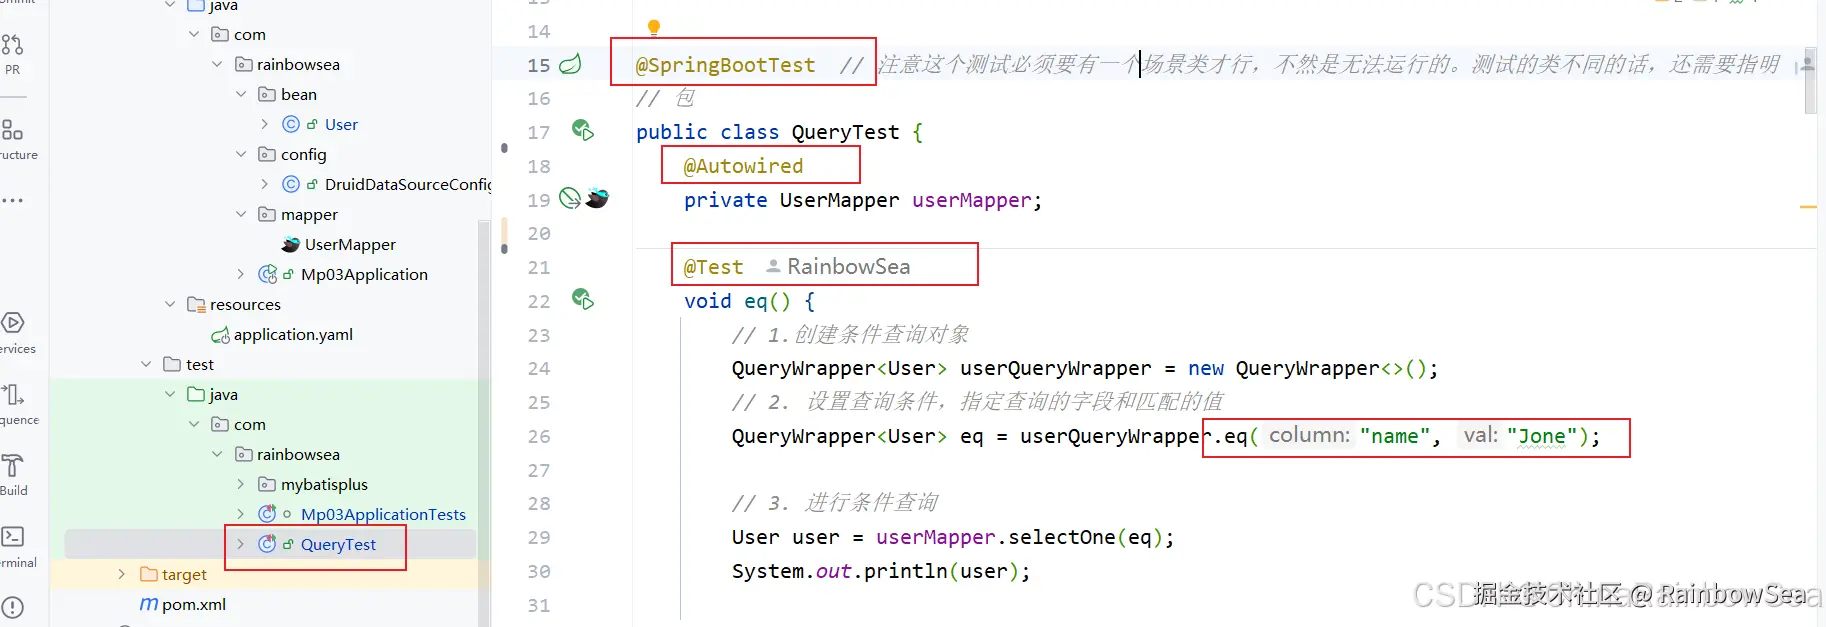
Task: Show more tool windows ellipsis
Action: (x=12, y=200)
